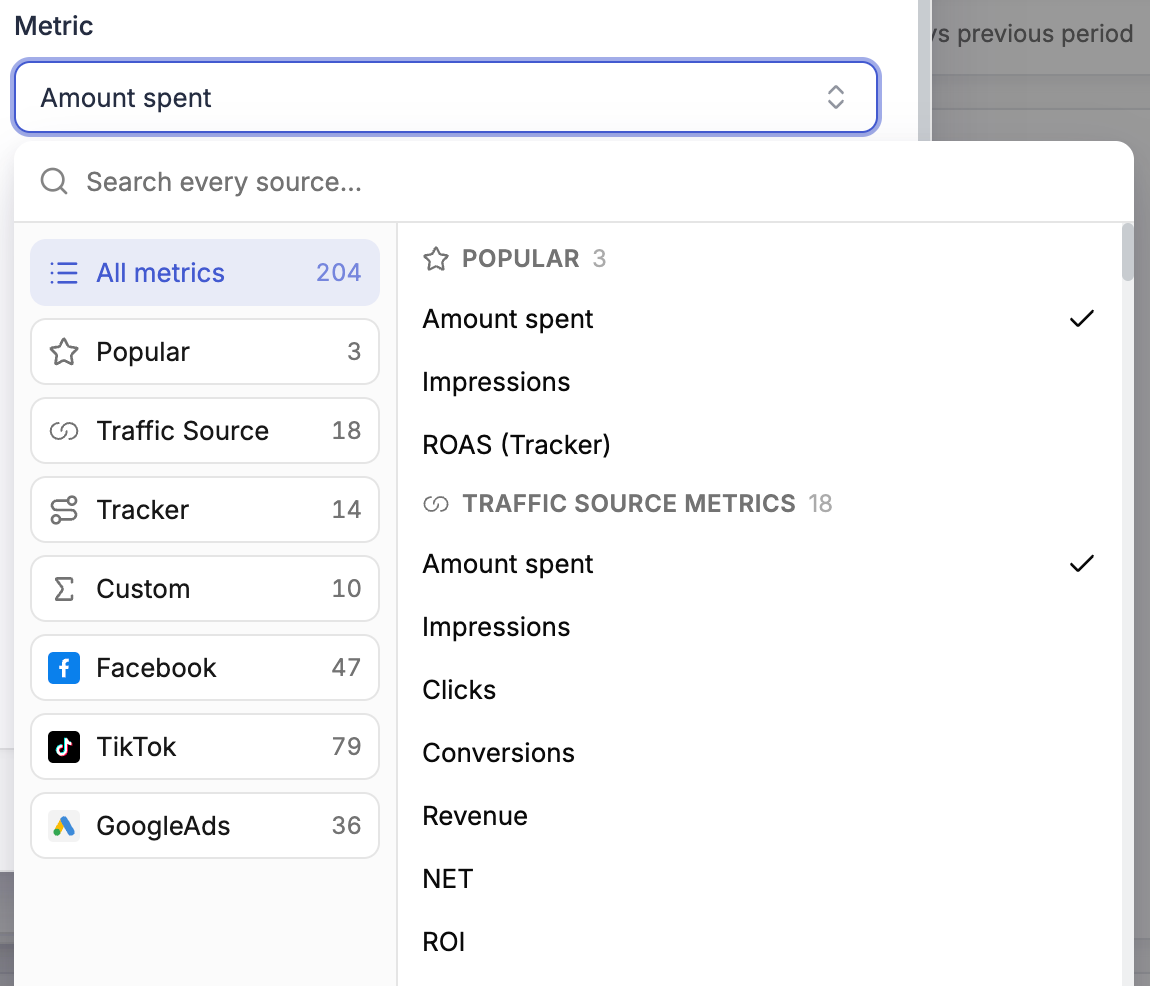The height and width of the screenshot is (986, 1150).
Task: Choose the Conversions metric
Action: pos(759,753)
